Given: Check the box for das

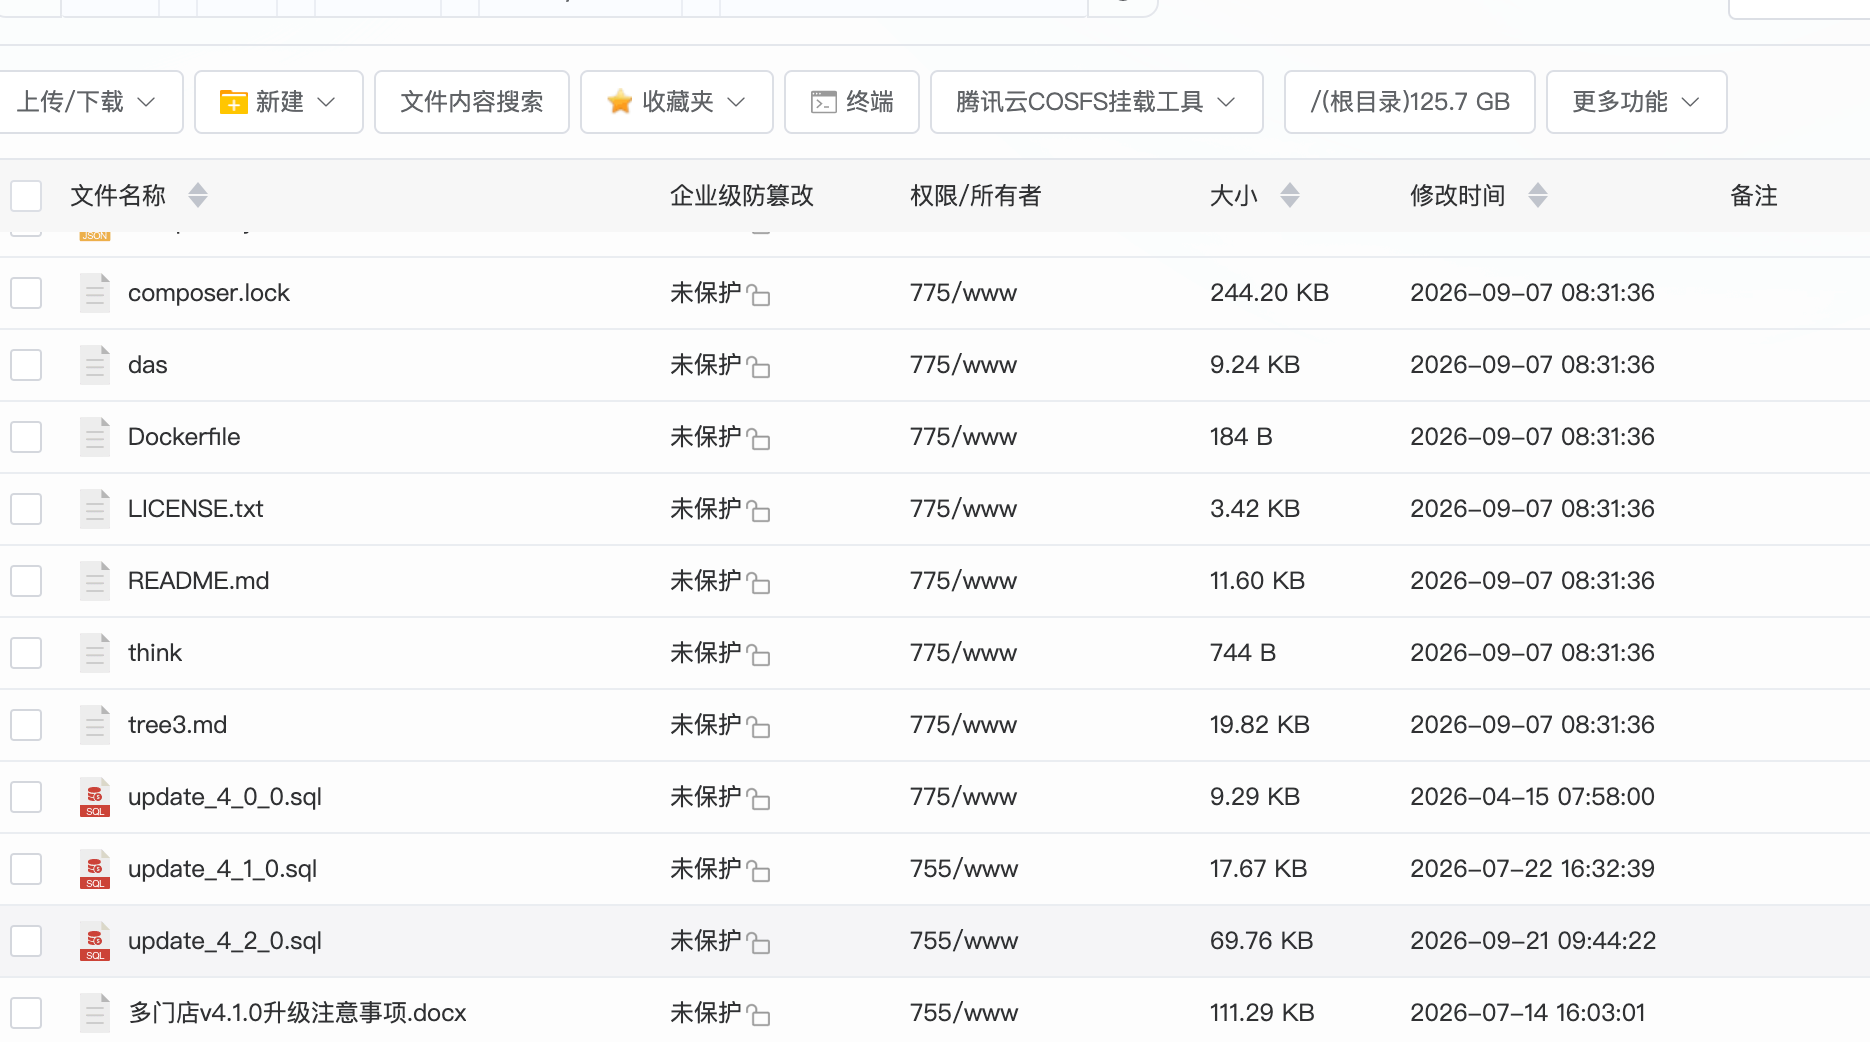Looking at the screenshot, I should click(26, 365).
